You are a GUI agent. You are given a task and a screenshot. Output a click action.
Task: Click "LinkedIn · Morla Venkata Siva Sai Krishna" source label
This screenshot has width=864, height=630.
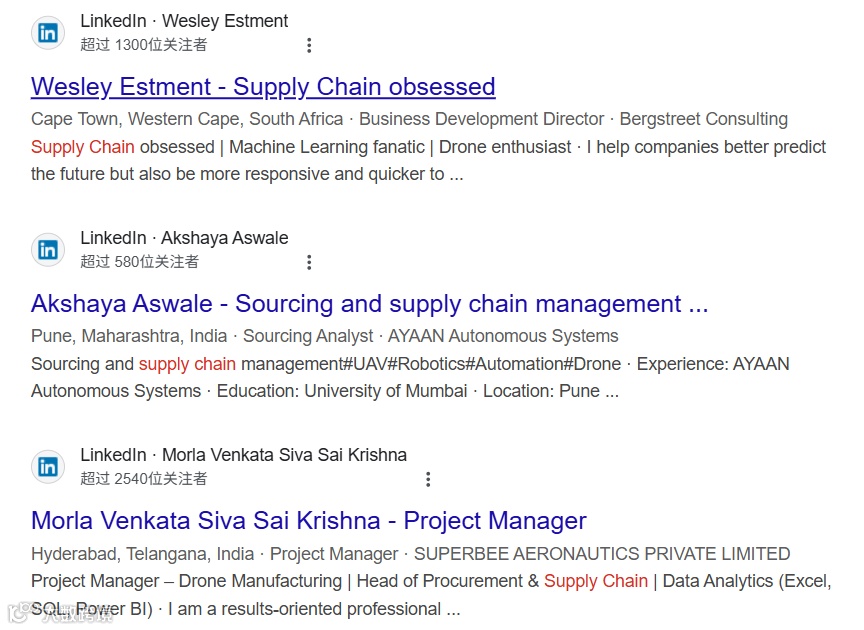pos(243,455)
